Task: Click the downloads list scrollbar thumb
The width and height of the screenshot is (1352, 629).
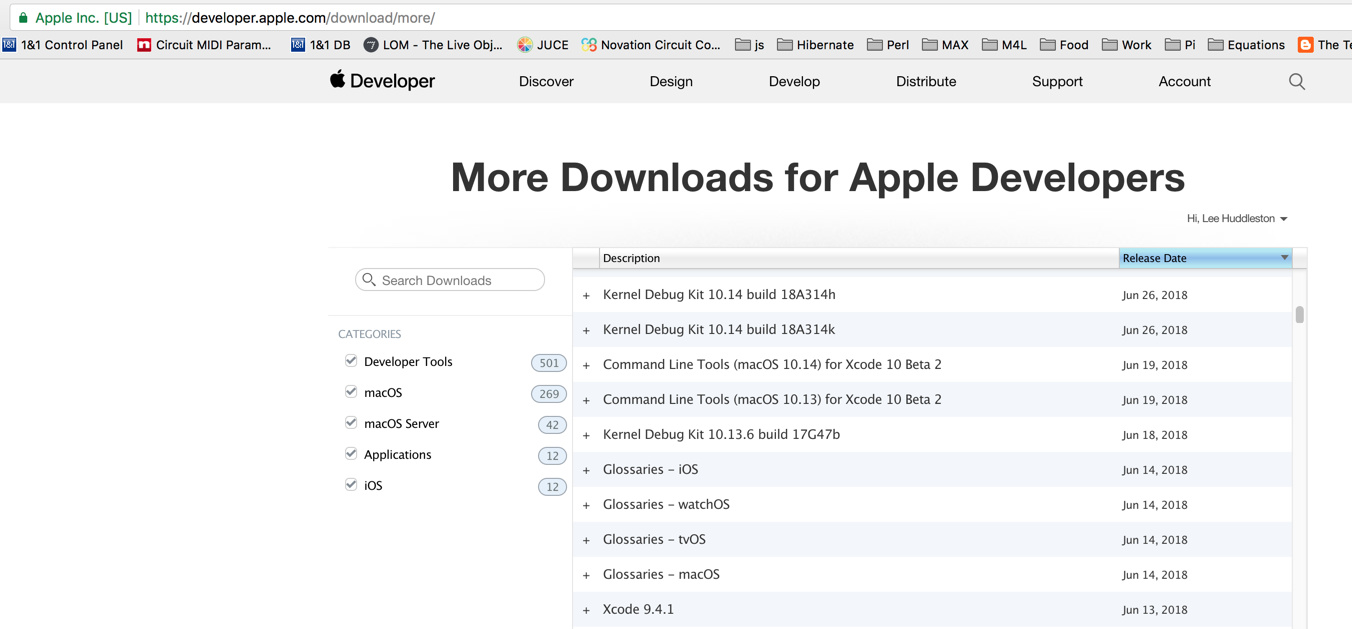Action: [x=1300, y=315]
